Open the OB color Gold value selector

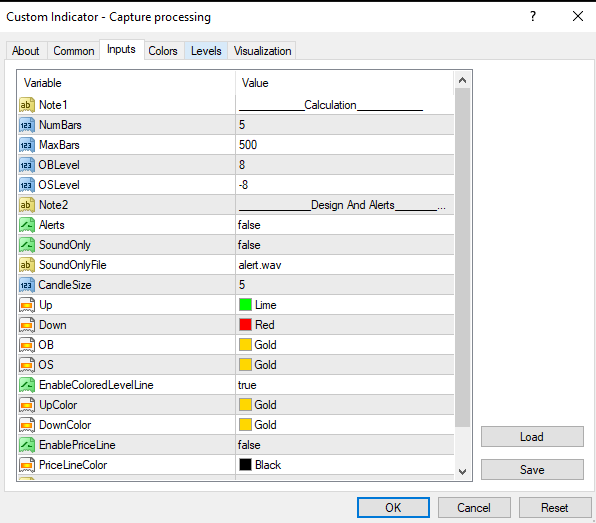point(345,345)
